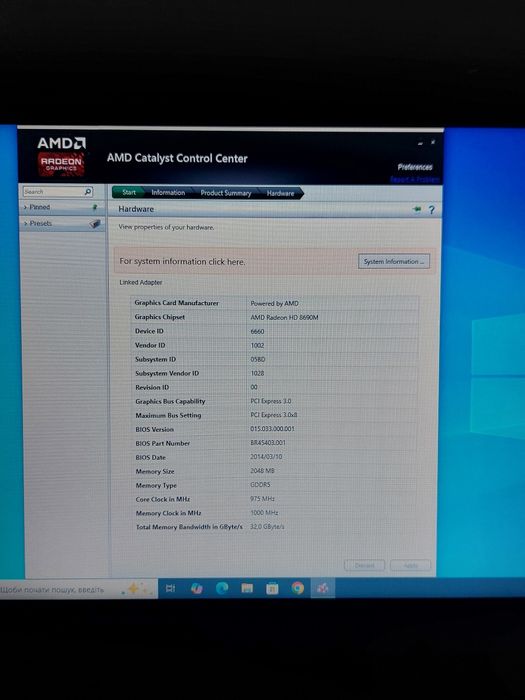Image resolution: width=525 pixels, height=700 pixels.
Task: Open help via question mark icon
Action: [x=431, y=209]
